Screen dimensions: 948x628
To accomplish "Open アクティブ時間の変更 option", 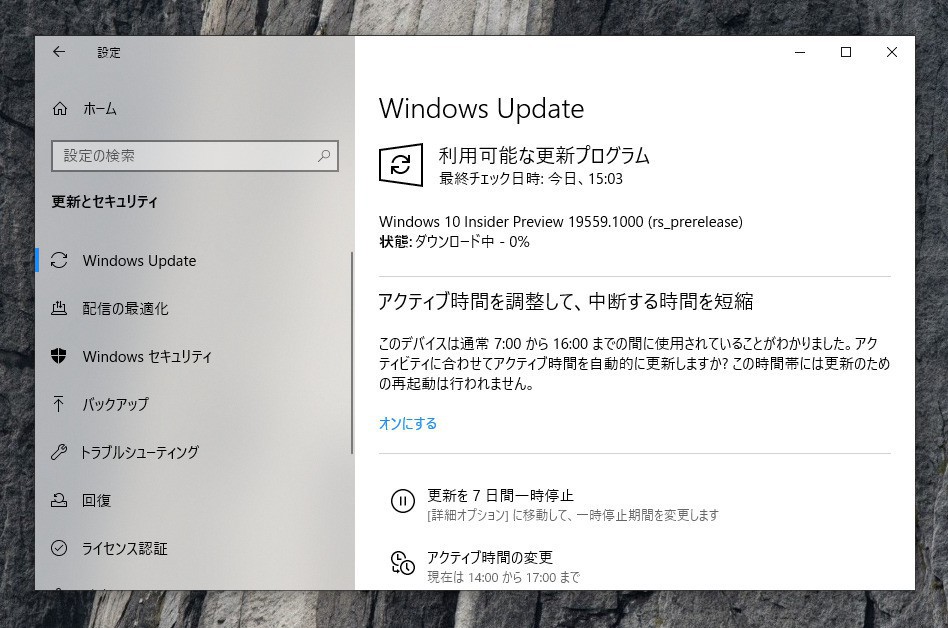I will pos(490,557).
